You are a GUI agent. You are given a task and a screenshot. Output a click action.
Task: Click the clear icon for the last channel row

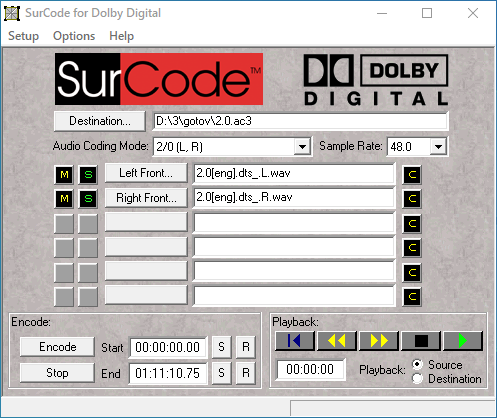(412, 297)
